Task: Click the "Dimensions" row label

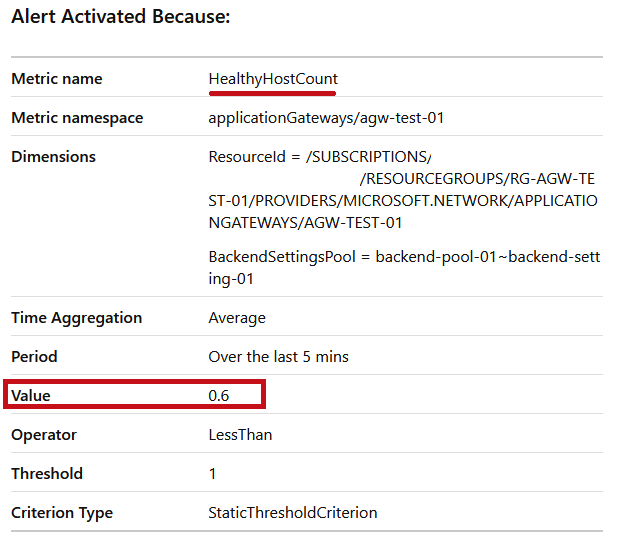Action: pos(54,157)
